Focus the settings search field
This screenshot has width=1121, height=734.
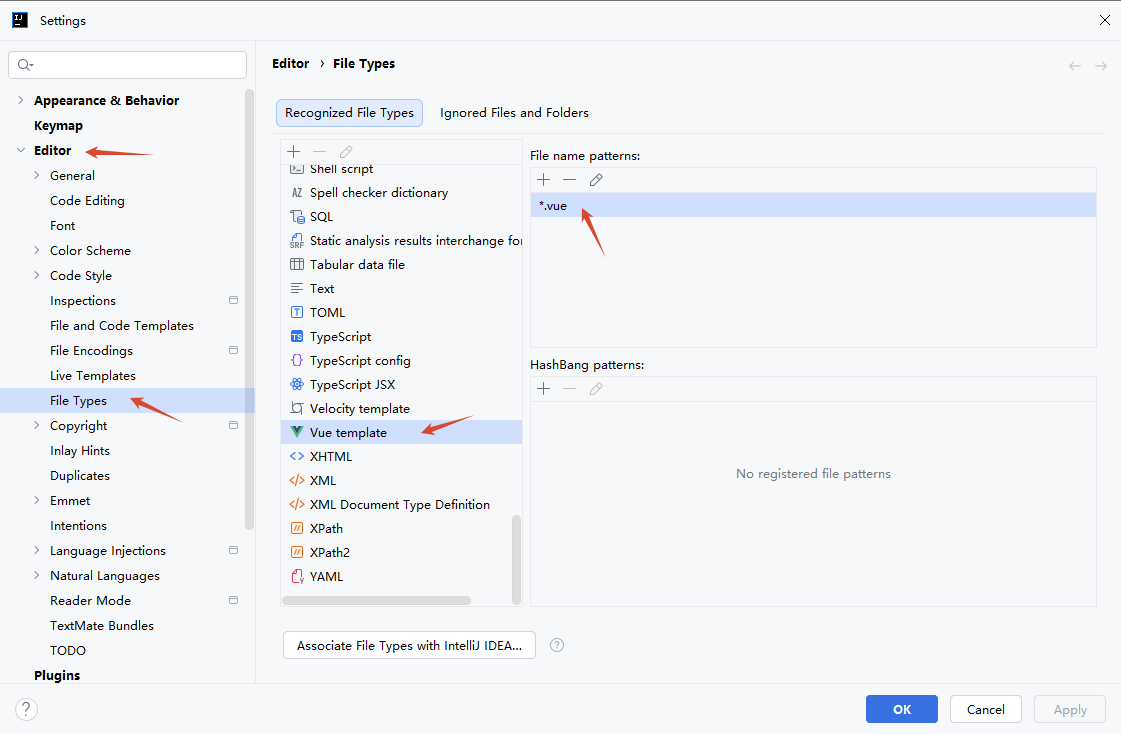[127, 65]
